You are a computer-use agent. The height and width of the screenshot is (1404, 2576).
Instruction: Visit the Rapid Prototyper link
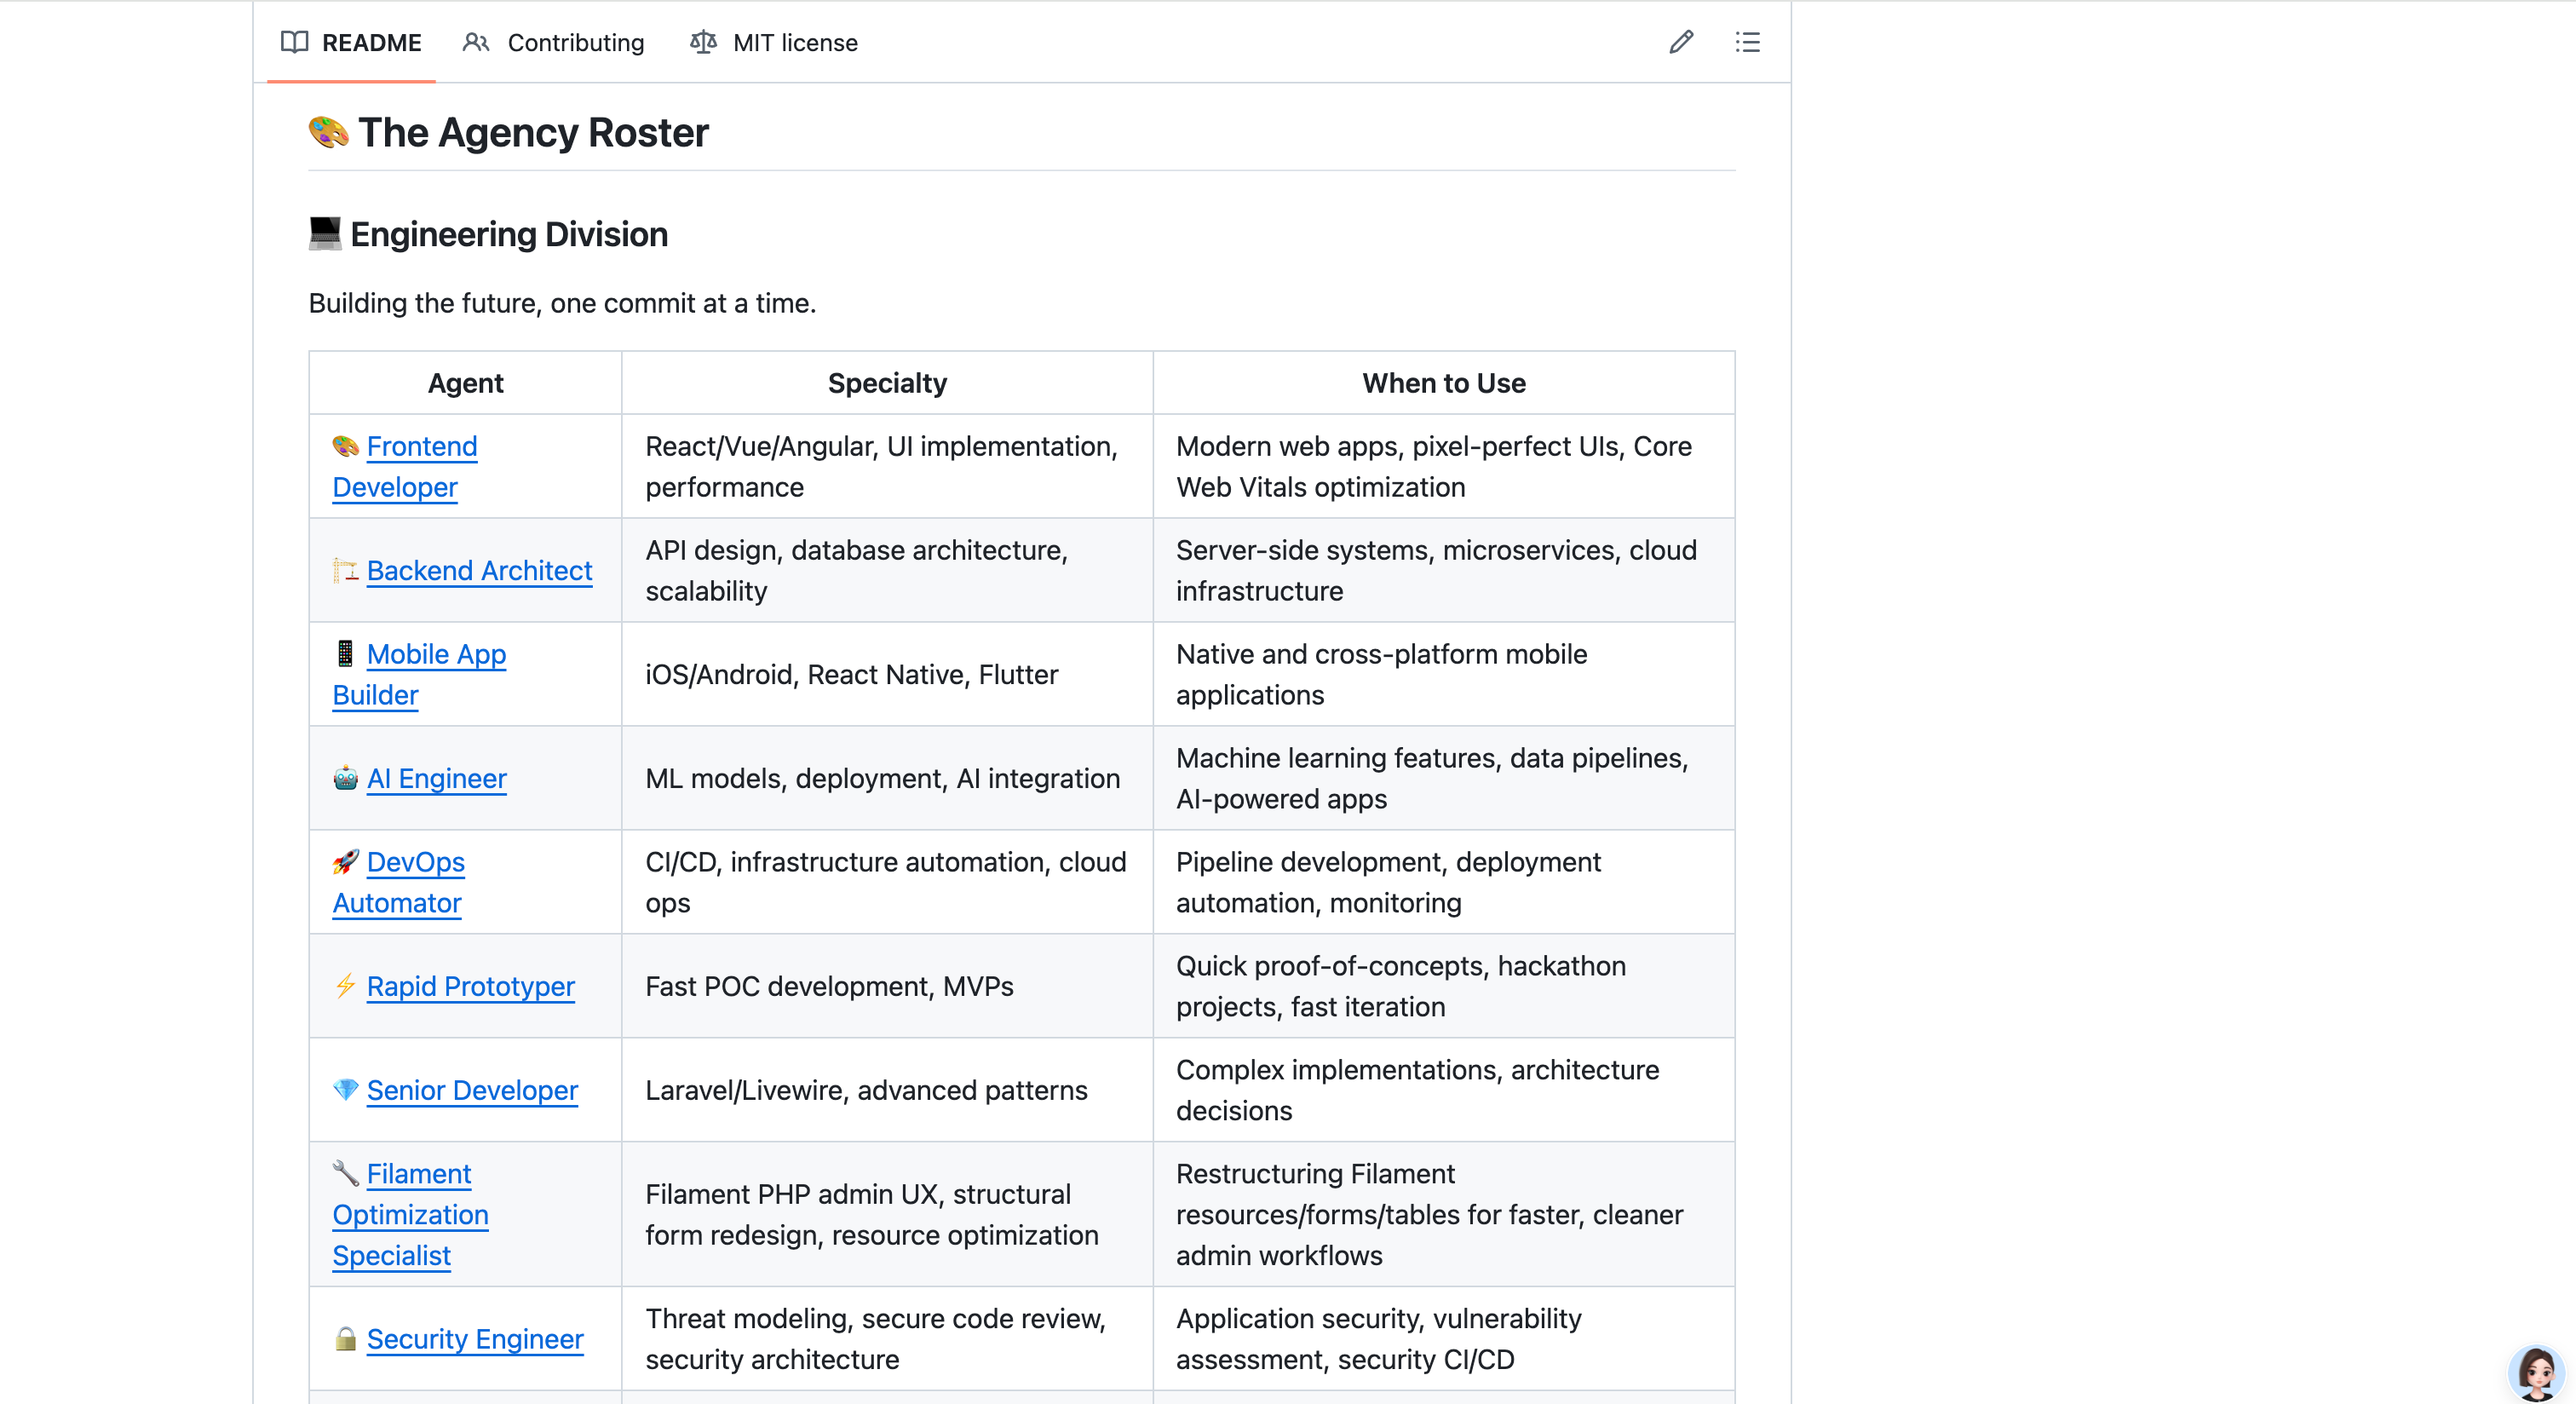click(x=470, y=986)
